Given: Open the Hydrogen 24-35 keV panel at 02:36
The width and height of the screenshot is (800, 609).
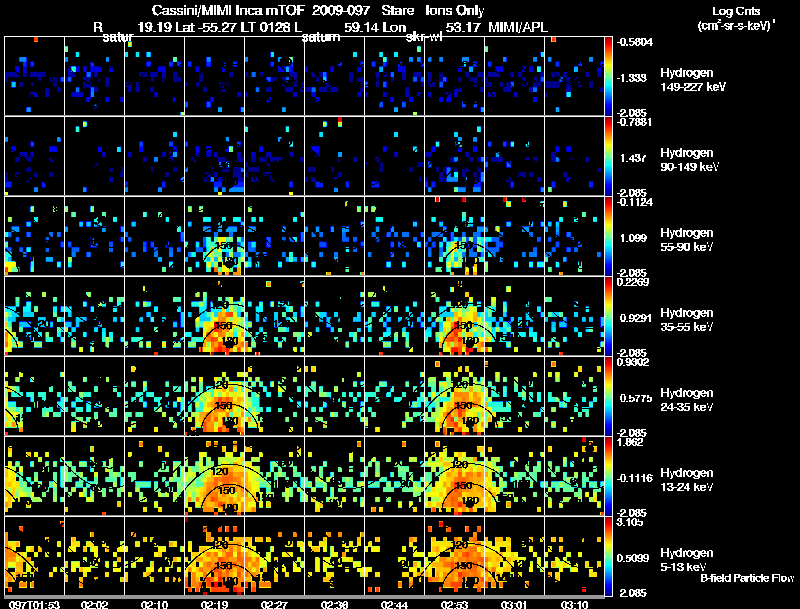Looking at the screenshot, I should [334, 396].
